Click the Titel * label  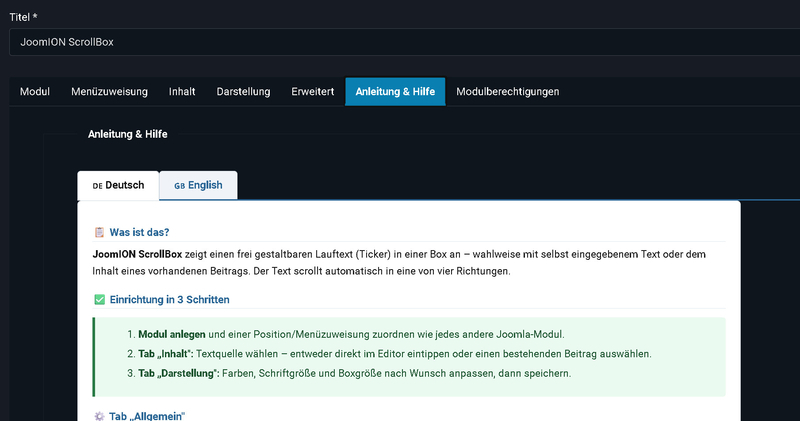click(23, 17)
